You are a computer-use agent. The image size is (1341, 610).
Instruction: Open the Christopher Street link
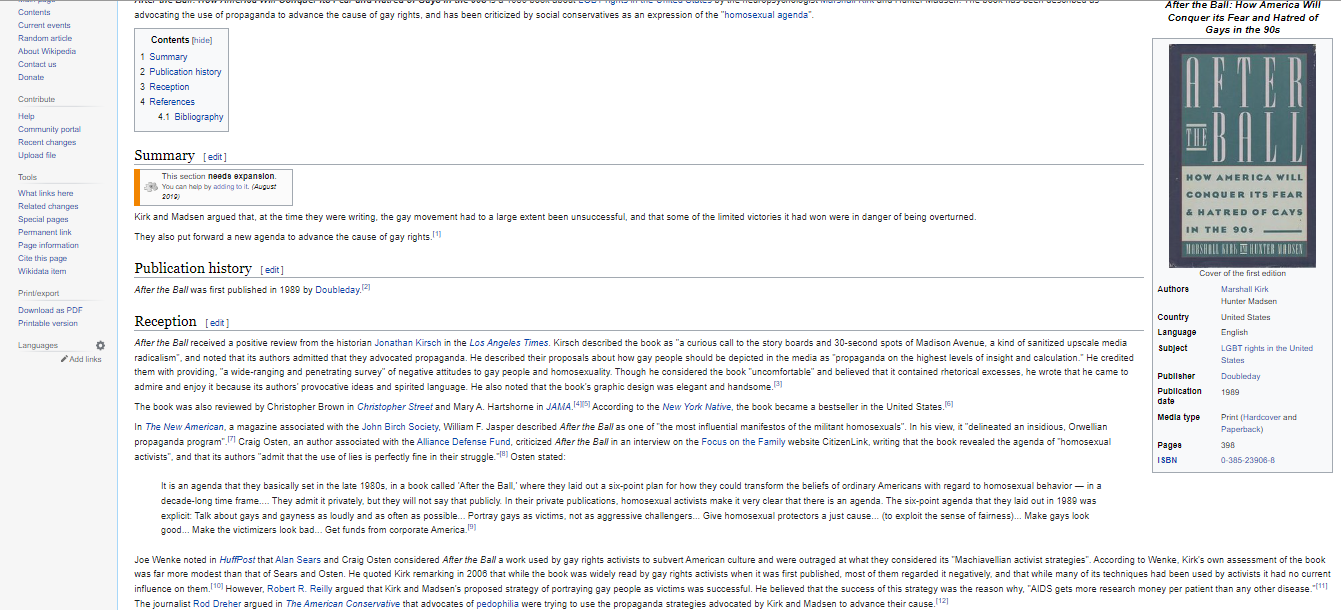click(x=395, y=407)
